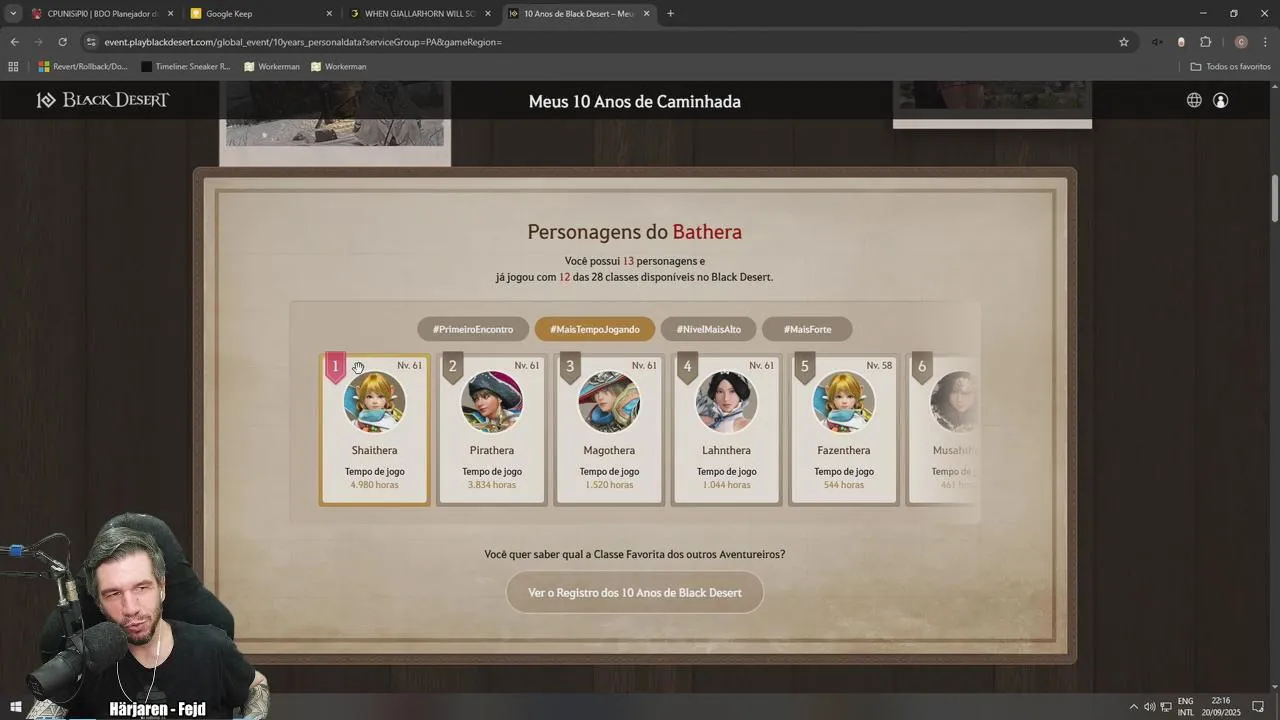This screenshot has height=720, width=1280.
Task: Switch to CPUNISIPIO BDO Planejador browser tab
Action: 101,14
